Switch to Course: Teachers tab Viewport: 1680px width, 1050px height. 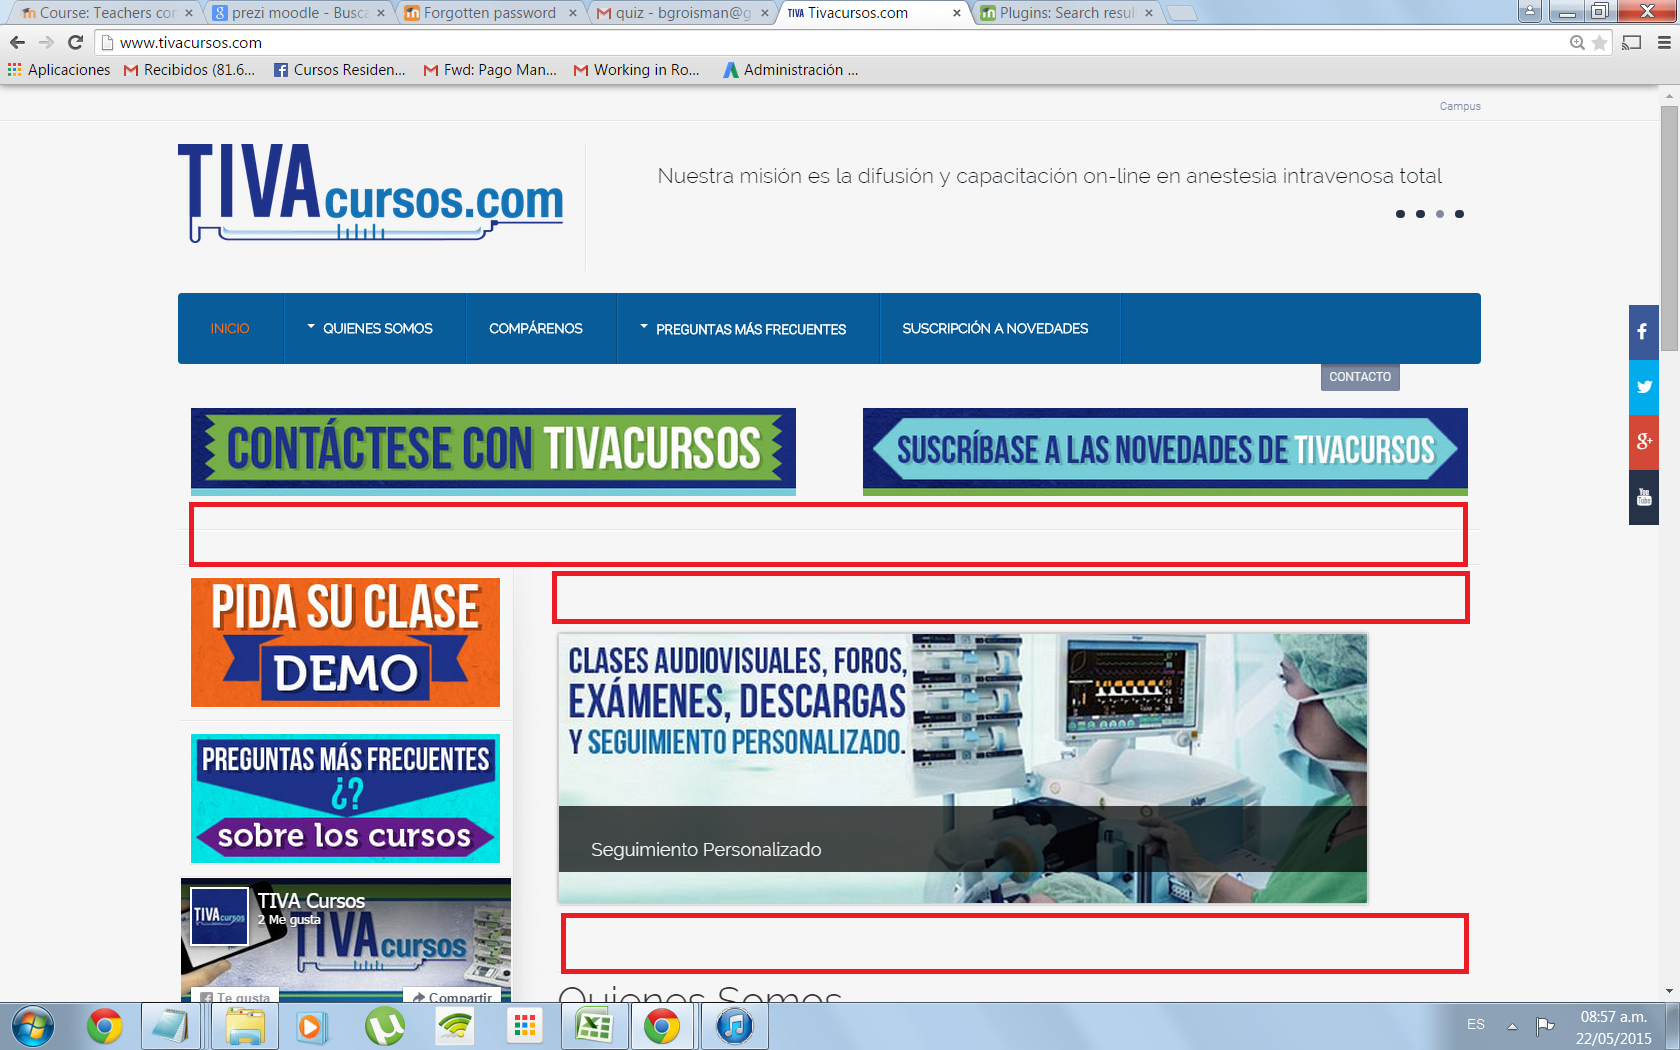click(105, 13)
